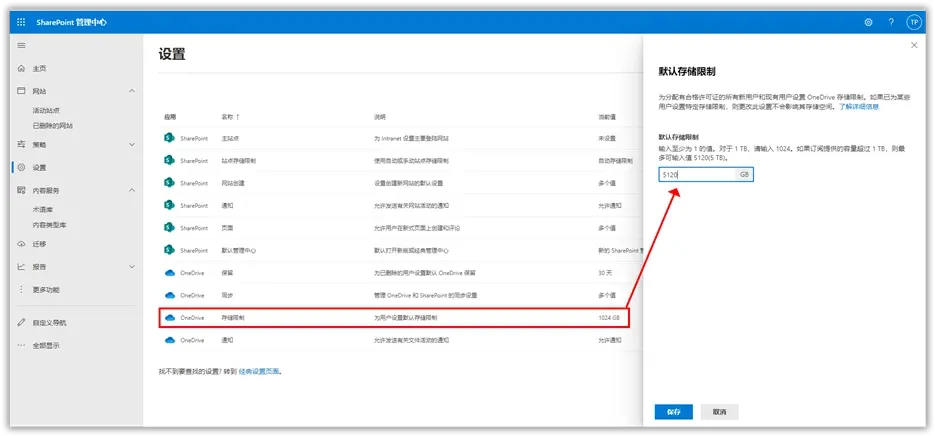Click the OneDrive cloud icon in 保留 row
Image resolution: width=935 pixels, height=436 pixels.
pyautogui.click(x=169, y=273)
